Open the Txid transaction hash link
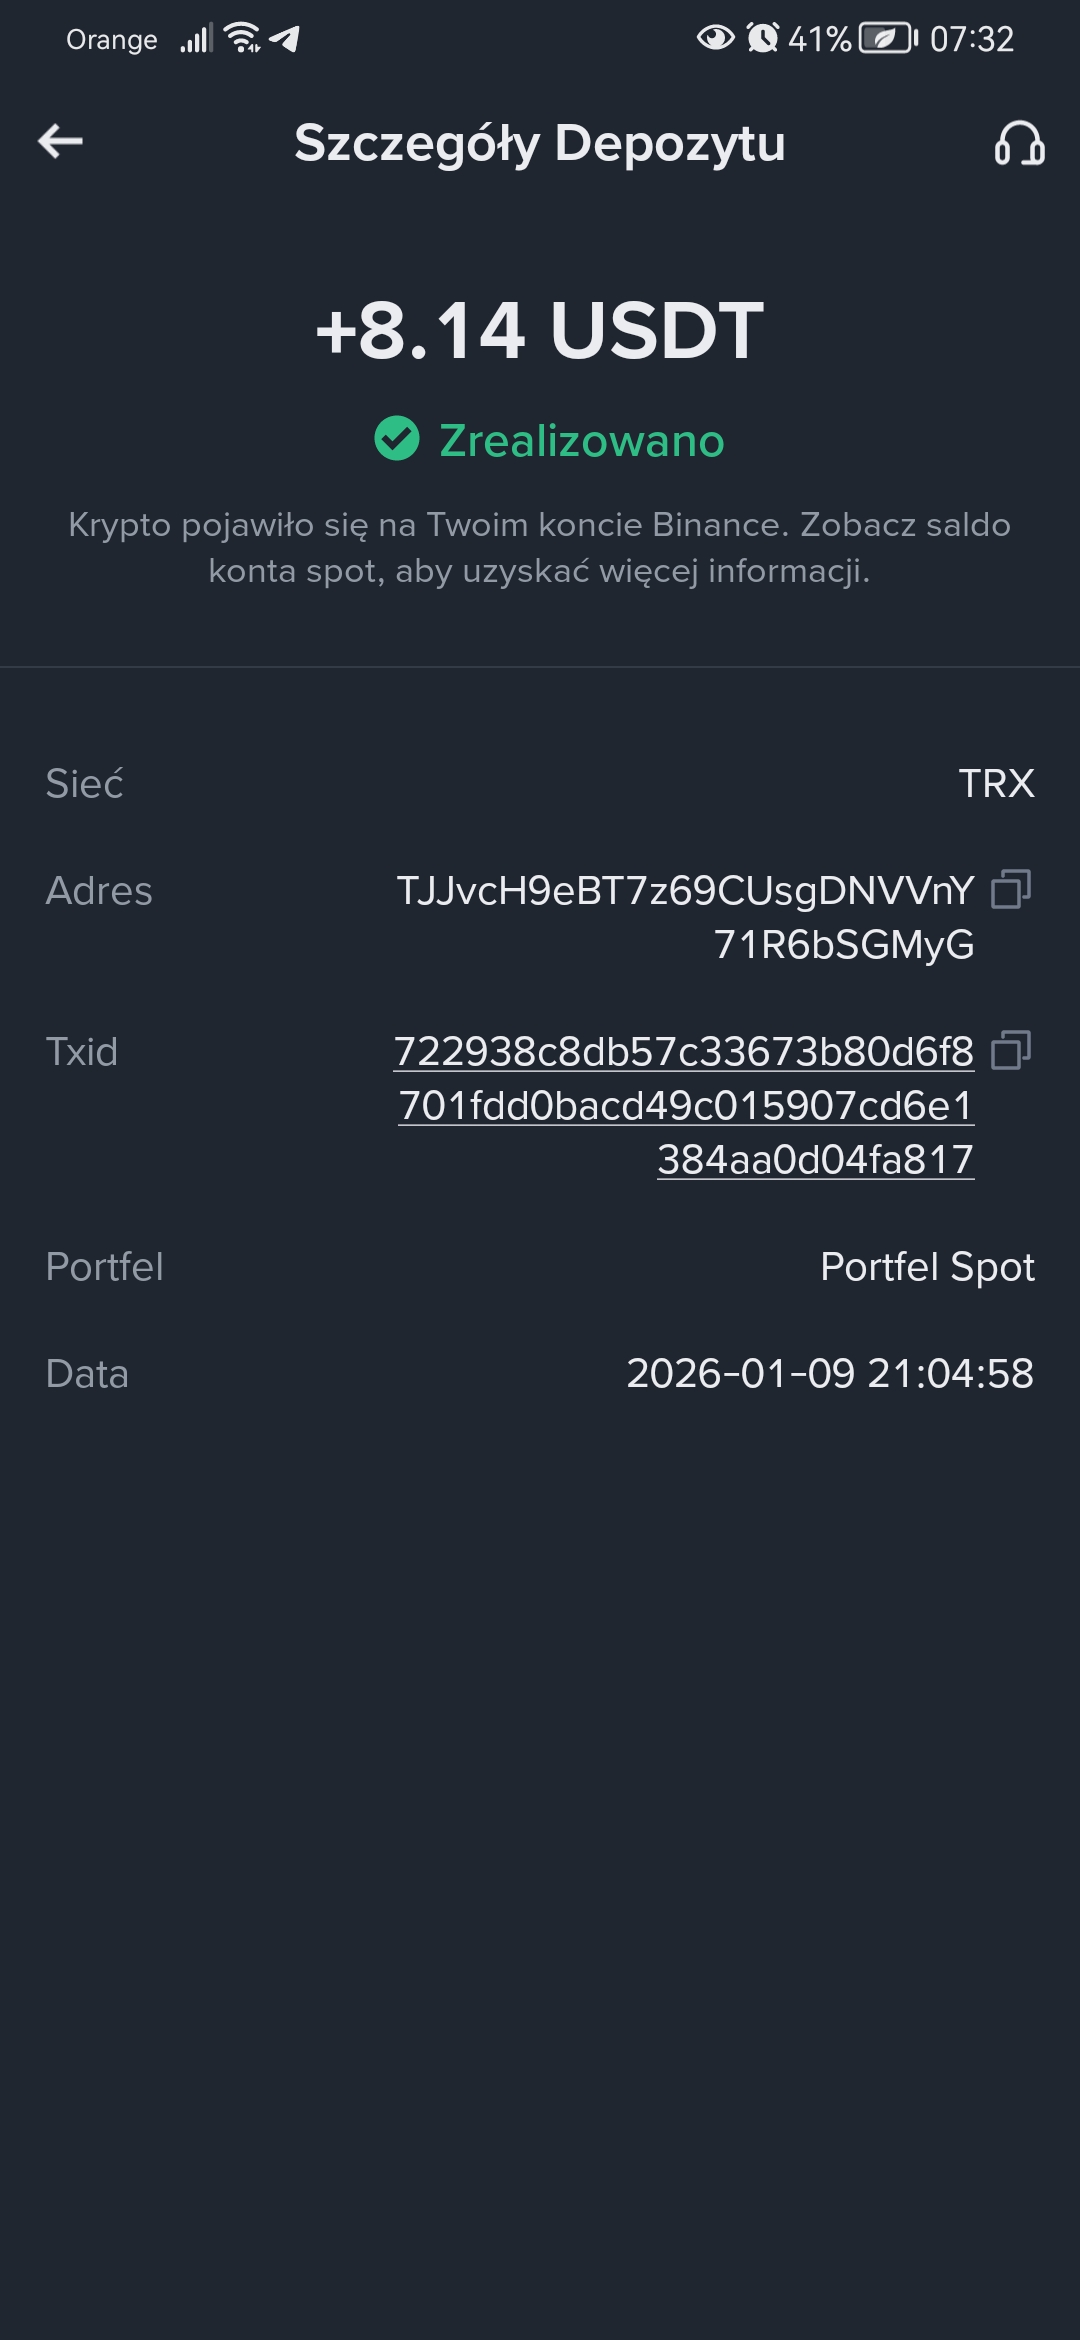The width and height of the screenshot is (1080, 2340). click(x=685, y=1105)
